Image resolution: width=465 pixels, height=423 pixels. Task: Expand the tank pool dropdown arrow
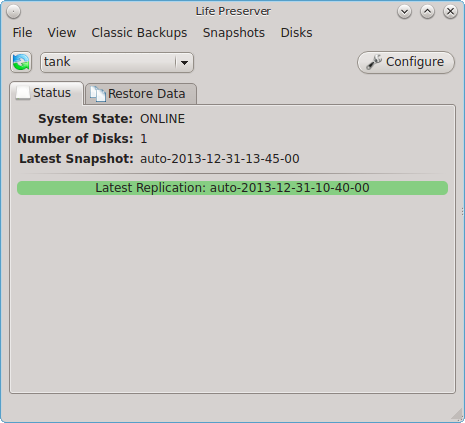(184, 62)
